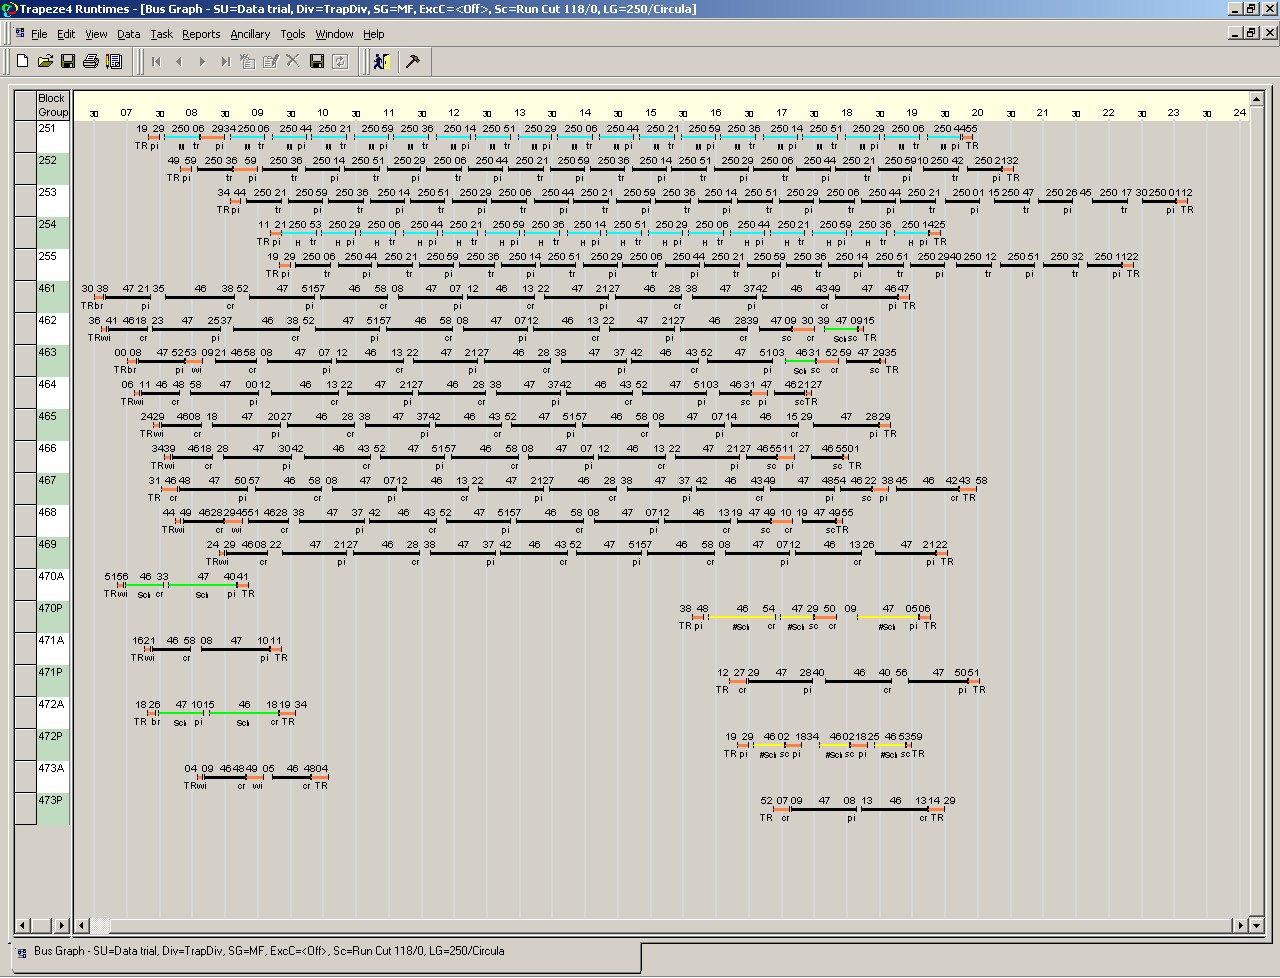
Task: Go to the previous record
Action: pos(178,61)
